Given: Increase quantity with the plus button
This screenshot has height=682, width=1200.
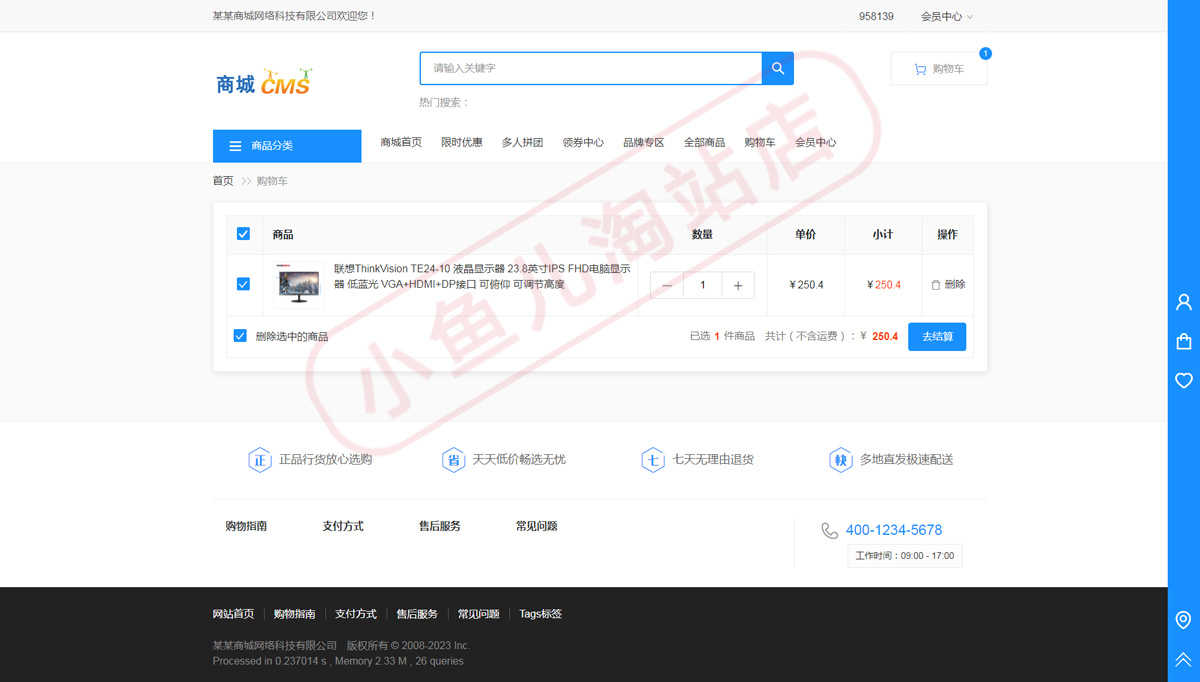Looking at the screenshot, I should (738, 285).
